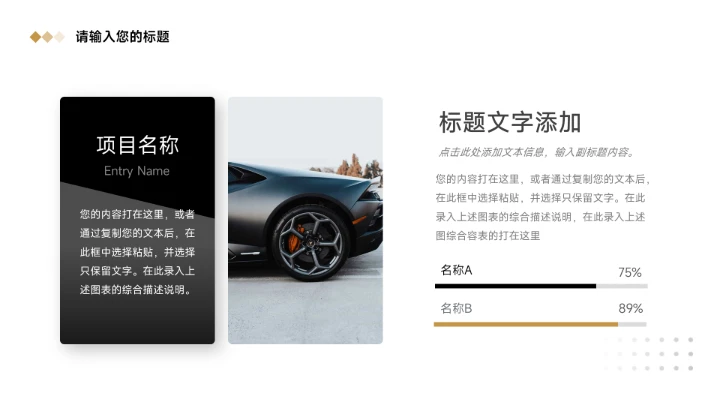Image resolution: width=720 pixels, height=405 pixels.
Task: Click the sports car photo
Action: pyautogui.click(x=305, y=220)
